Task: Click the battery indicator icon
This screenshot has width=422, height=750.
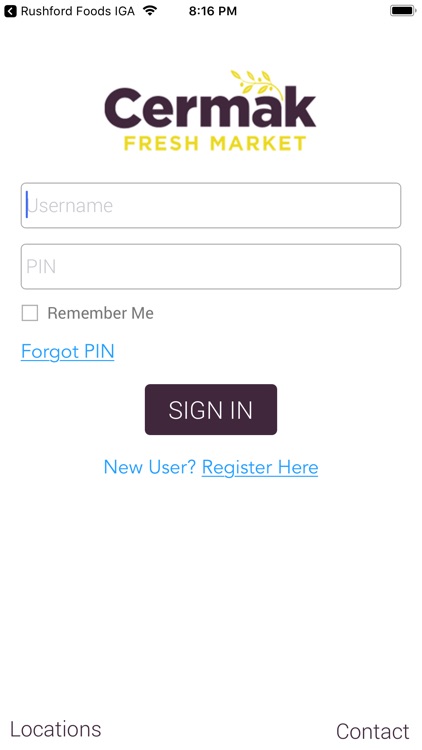Action: pos(403,11)
